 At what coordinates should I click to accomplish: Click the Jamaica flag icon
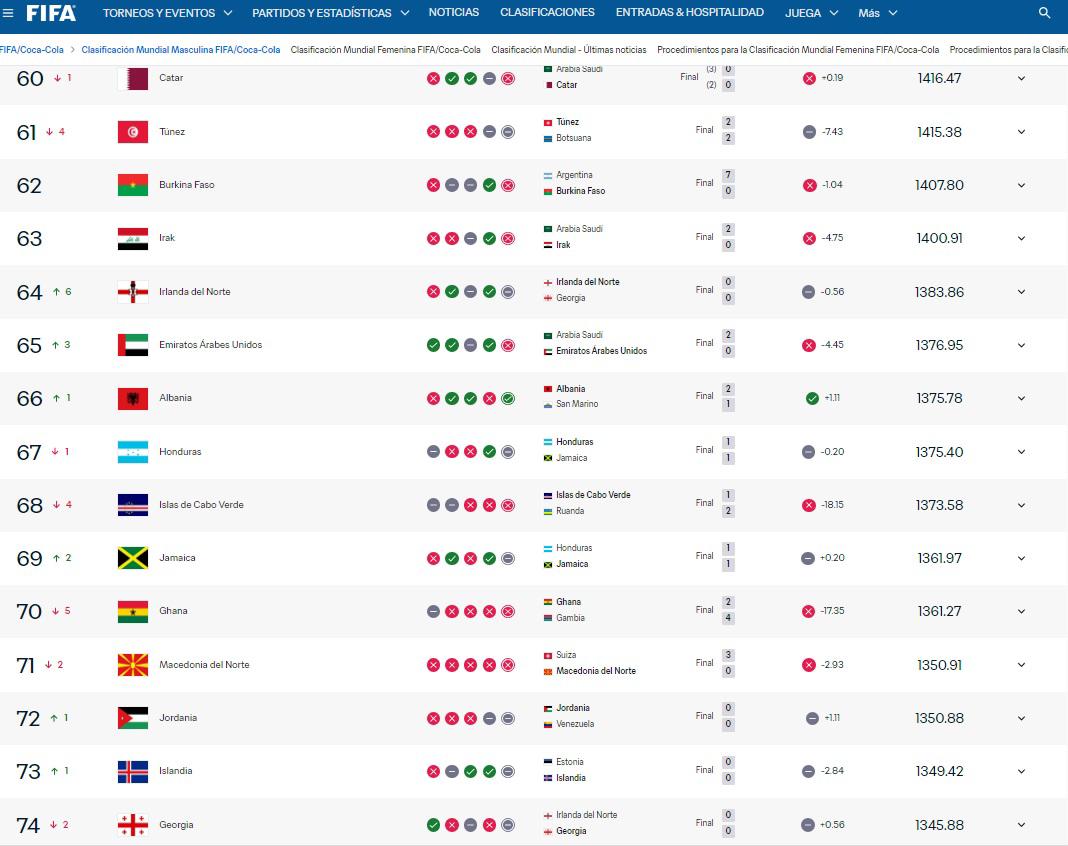point(133,558)
